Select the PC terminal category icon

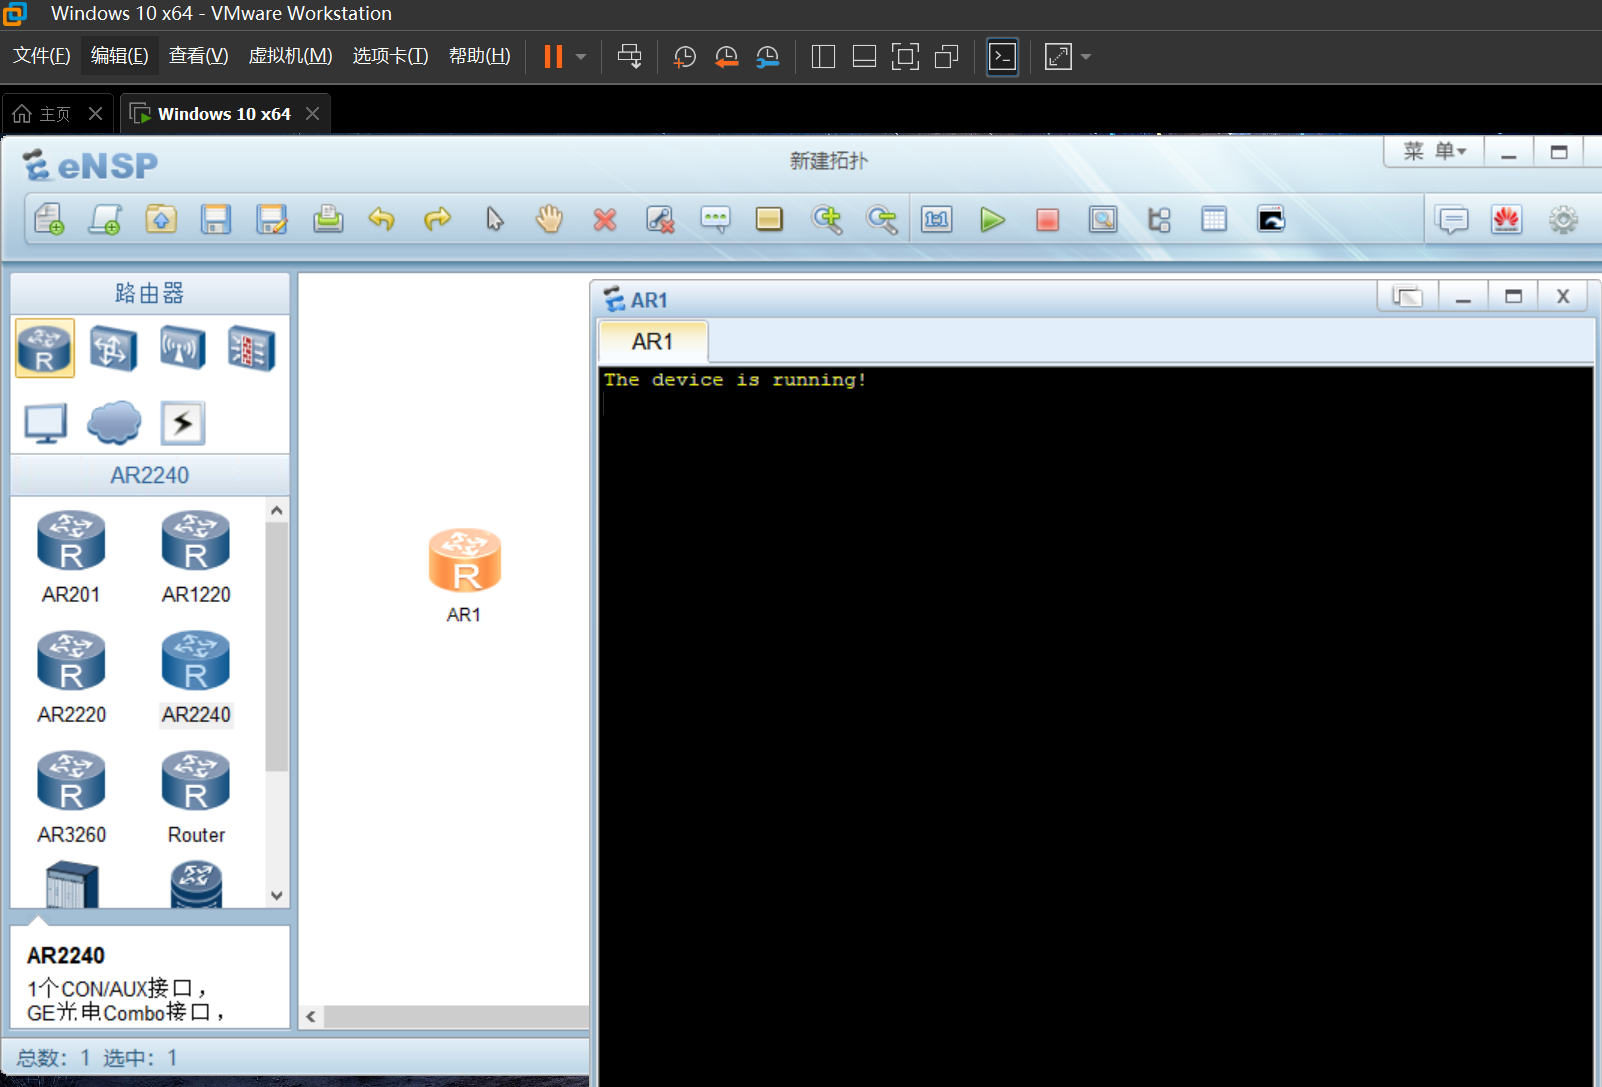[45, 423]
